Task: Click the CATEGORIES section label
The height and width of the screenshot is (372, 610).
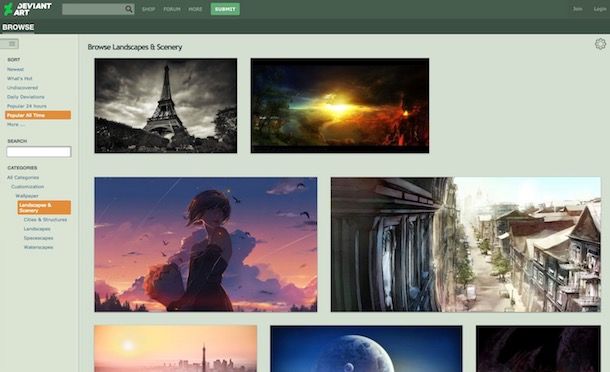Action: click(x=22, y=168)
